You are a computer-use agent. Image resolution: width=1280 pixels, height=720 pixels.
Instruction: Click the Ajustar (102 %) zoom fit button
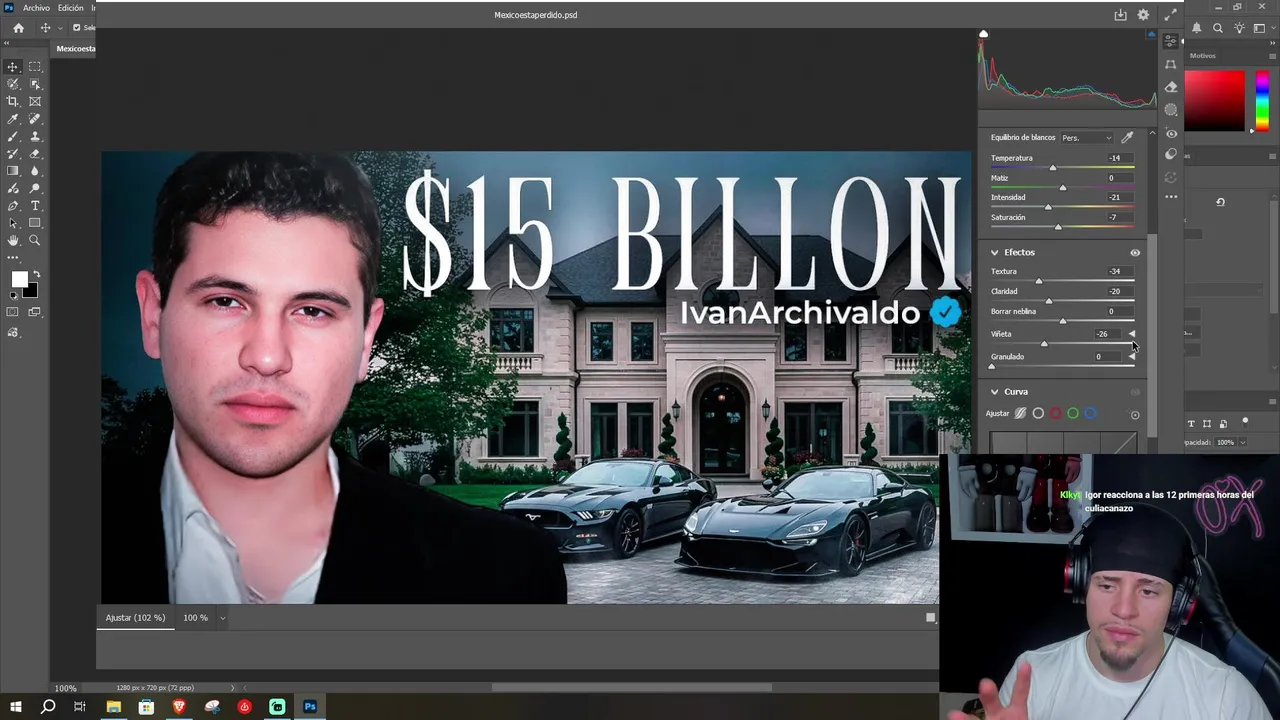click(135, 618)
